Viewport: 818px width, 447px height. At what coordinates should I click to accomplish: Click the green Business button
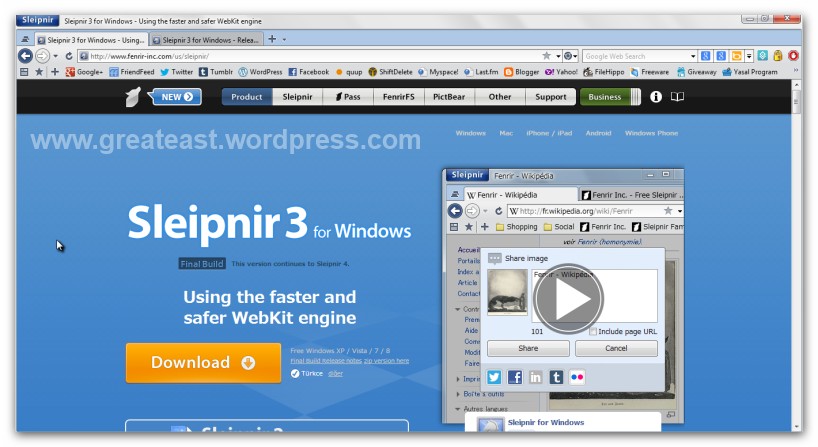point(605,97)
